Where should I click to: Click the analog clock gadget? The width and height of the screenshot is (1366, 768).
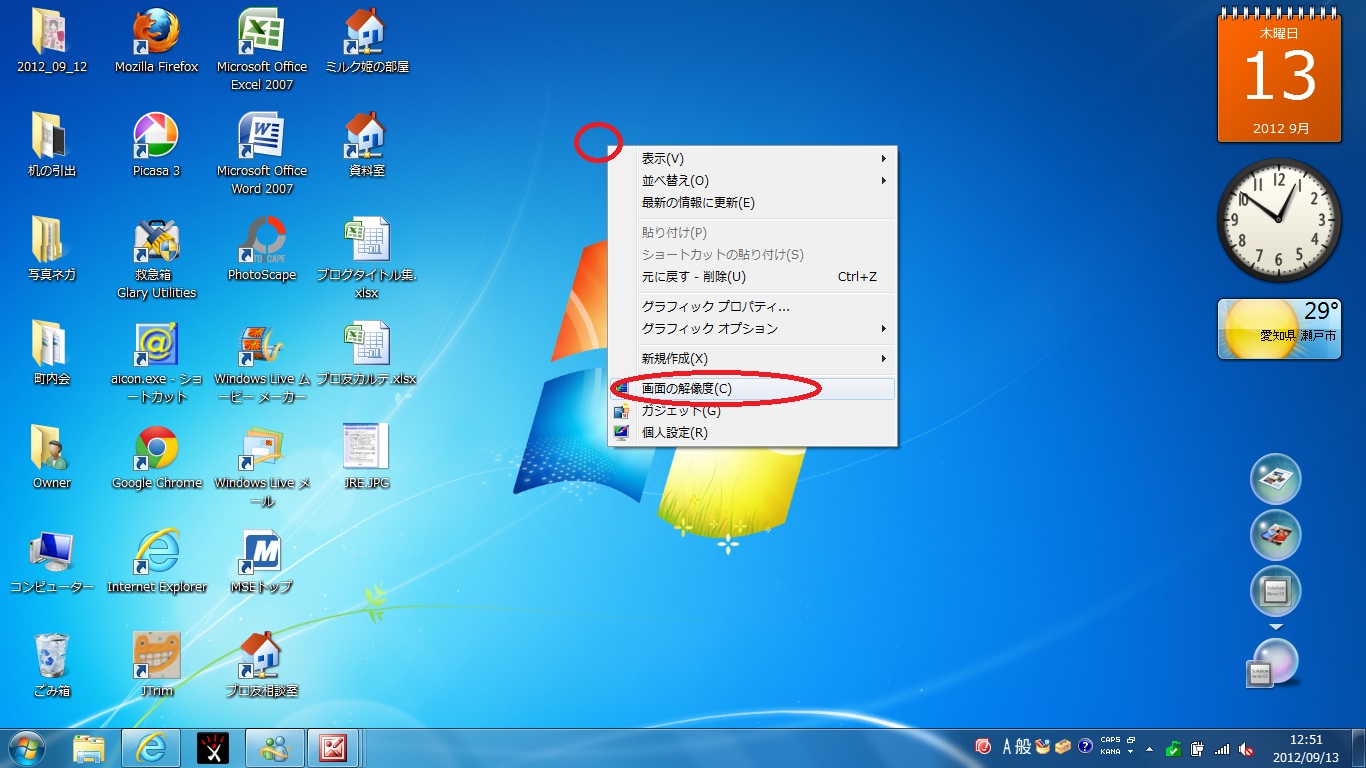click(1278, 220)
